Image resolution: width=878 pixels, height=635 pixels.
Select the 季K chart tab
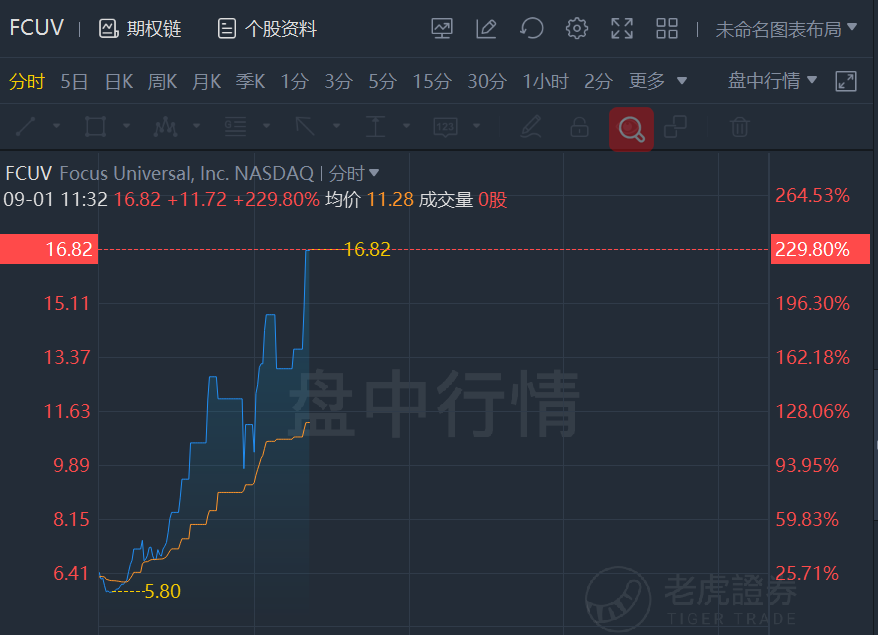[x=250, y=82]
